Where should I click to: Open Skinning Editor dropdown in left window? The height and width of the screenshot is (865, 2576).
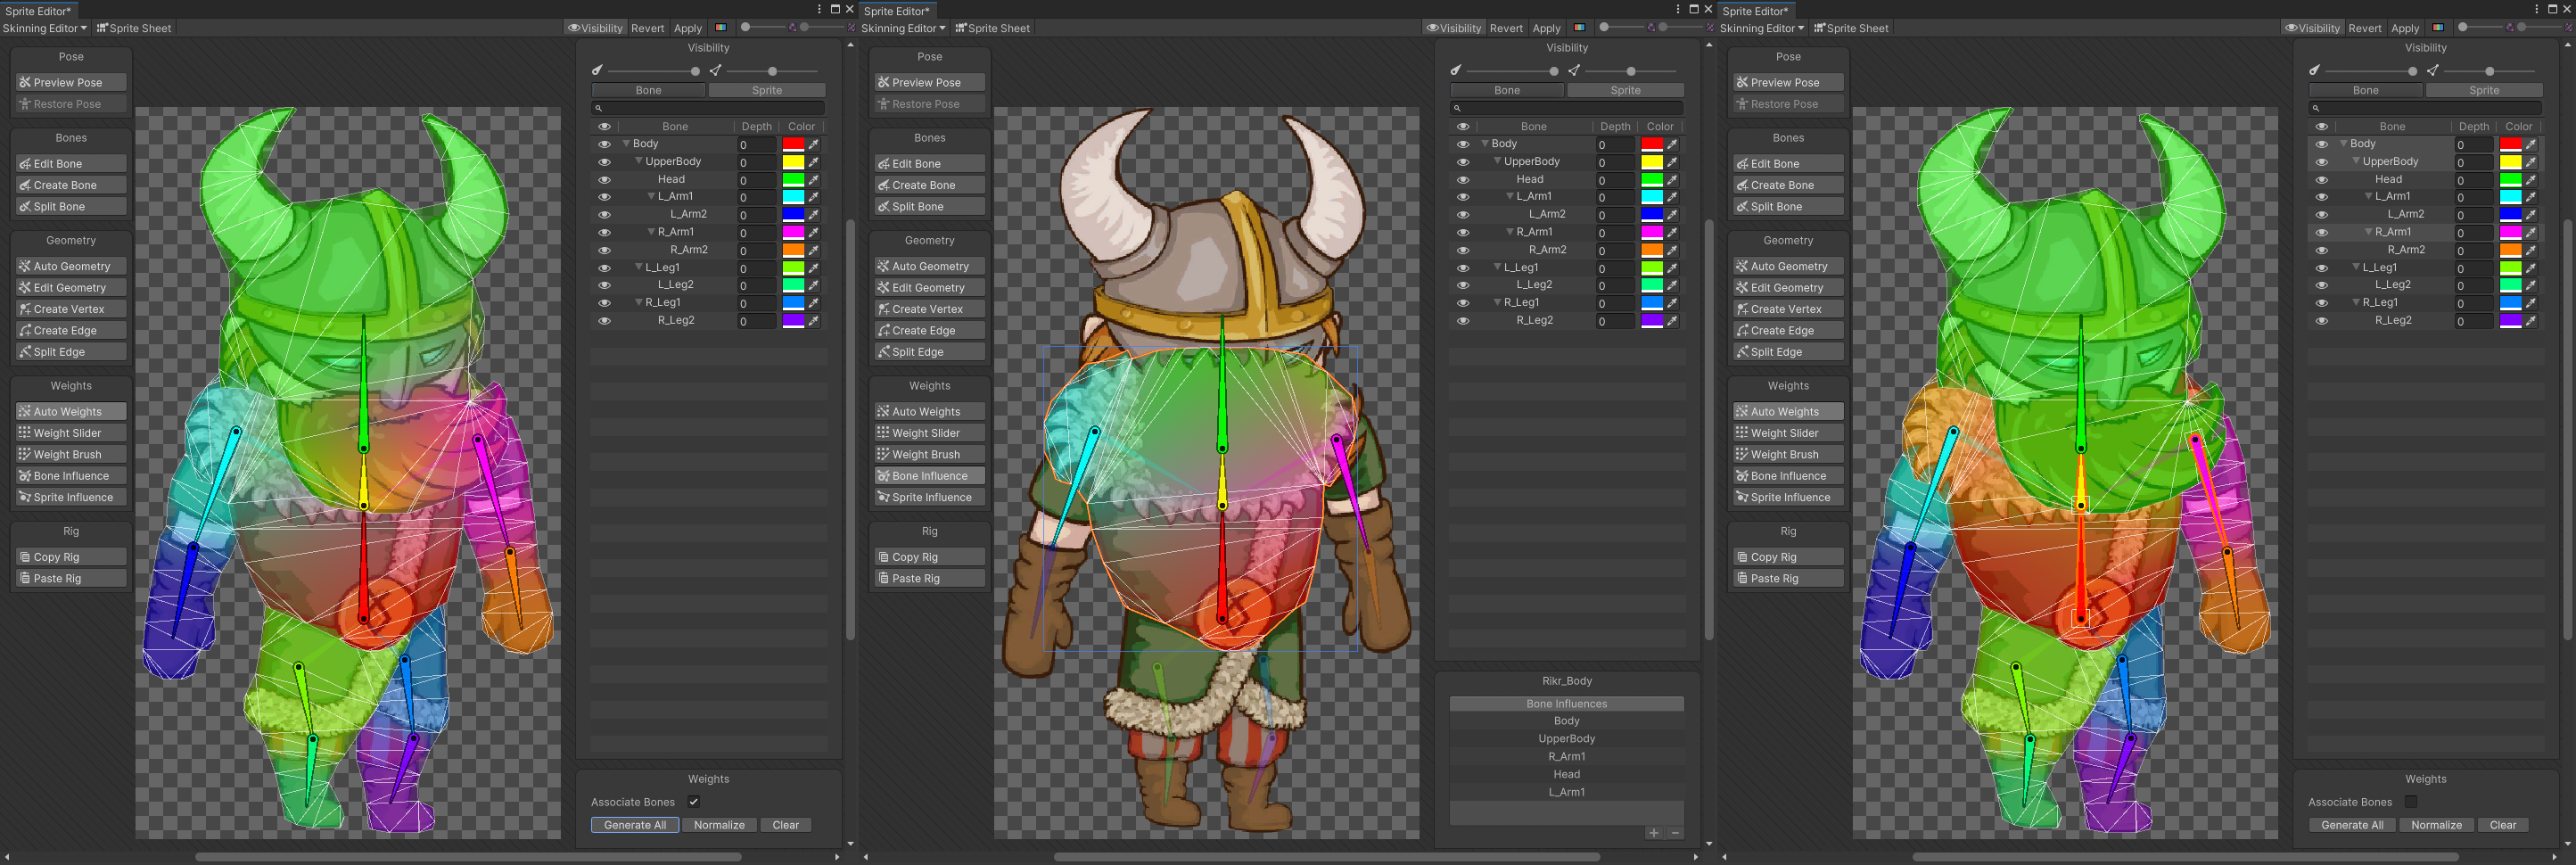[x=44, y=28]
